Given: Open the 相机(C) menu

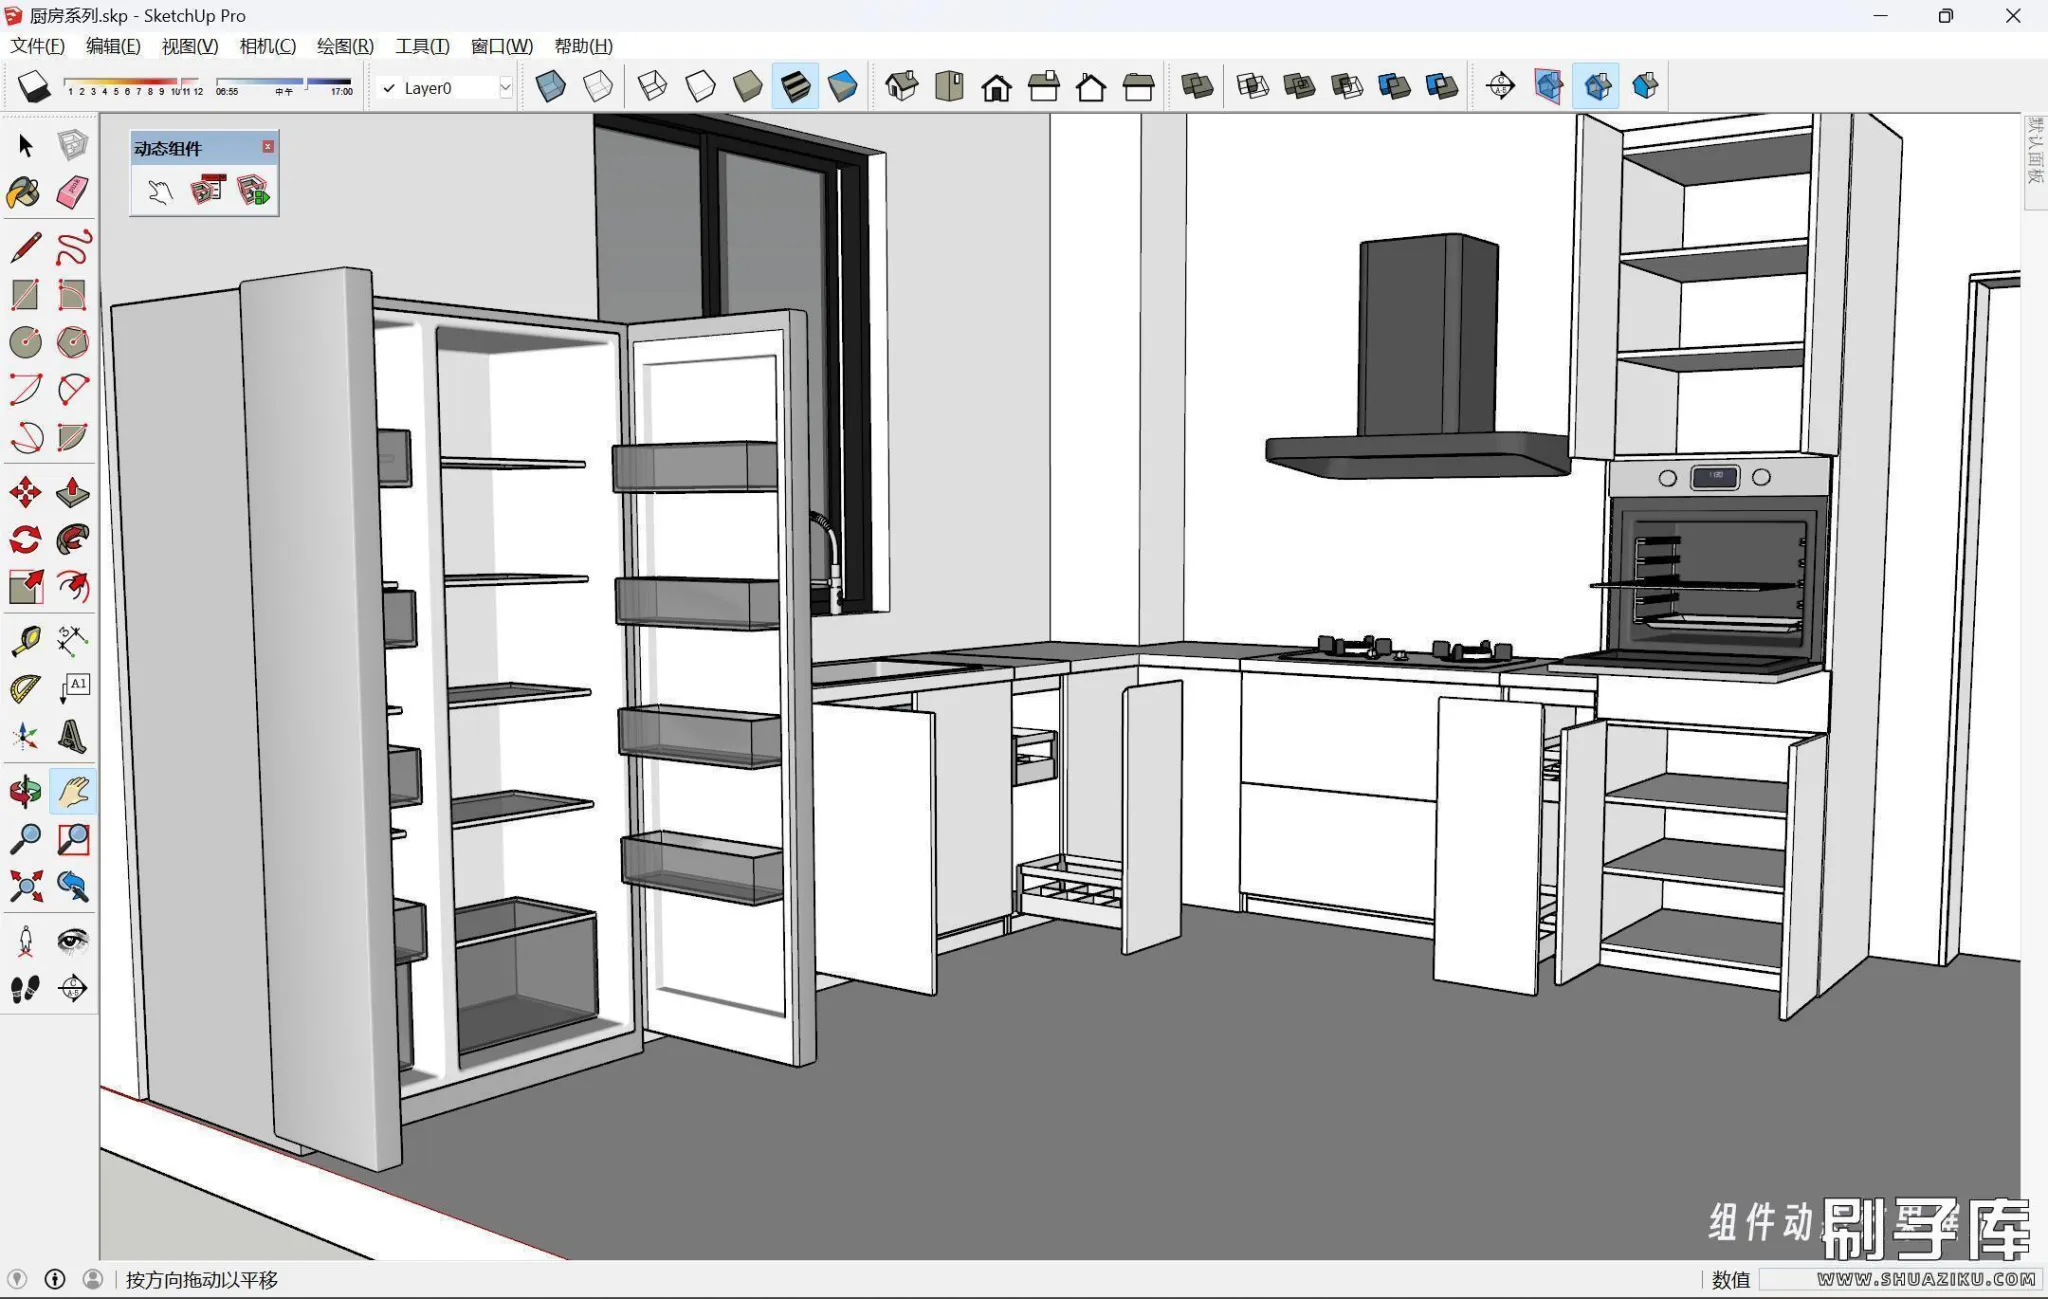Looking at the screenshot, I should coord(267,46).
